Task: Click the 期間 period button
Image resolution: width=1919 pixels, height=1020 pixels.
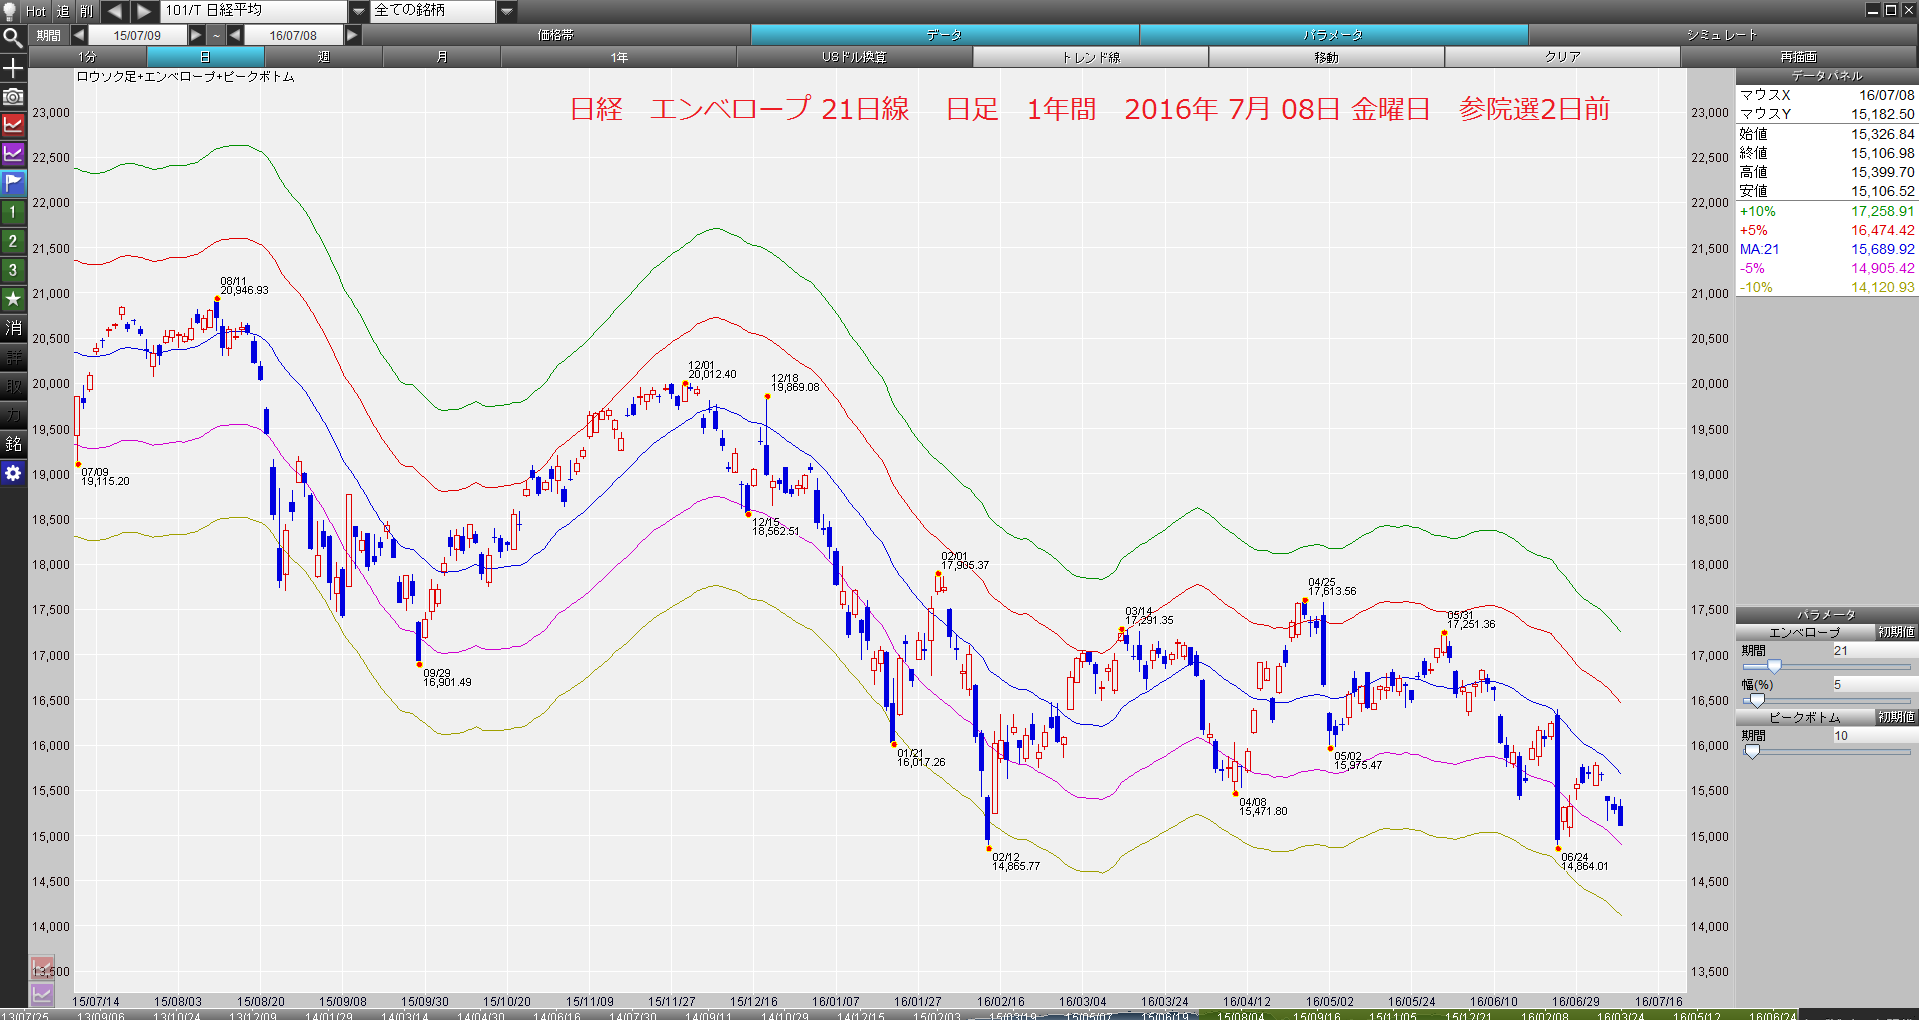Action: pyautogui.click(x=49, y=35)
